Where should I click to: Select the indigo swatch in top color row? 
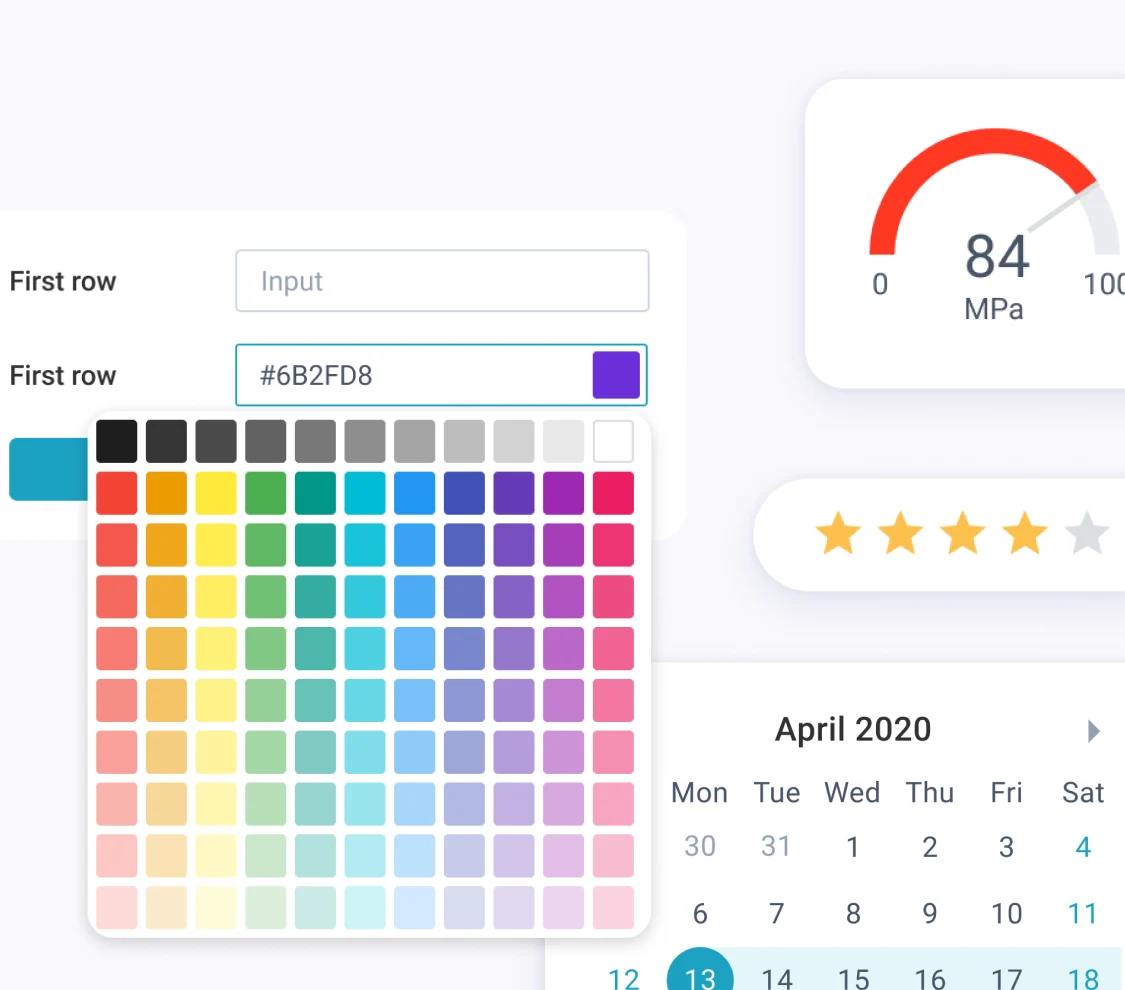coord(464,493)
